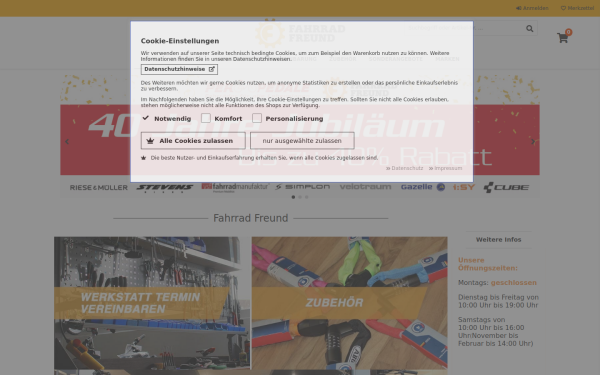Image resolution: width=600 pixels, height=375 pixels.
Task: Open Impressum link in cookie dialog
Action: pyautogui.click(x=445, y=168)
